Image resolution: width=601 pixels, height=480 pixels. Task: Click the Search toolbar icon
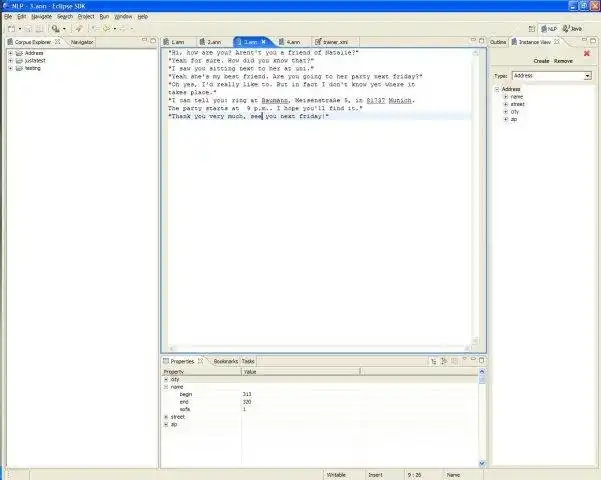[56, 29]
